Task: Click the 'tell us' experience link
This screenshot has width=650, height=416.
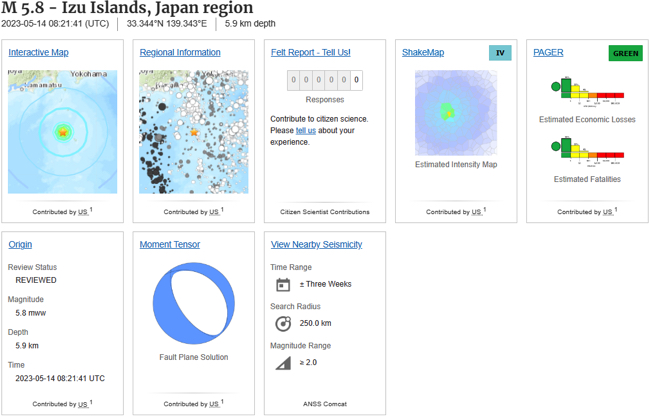Action: pos(305,130)
